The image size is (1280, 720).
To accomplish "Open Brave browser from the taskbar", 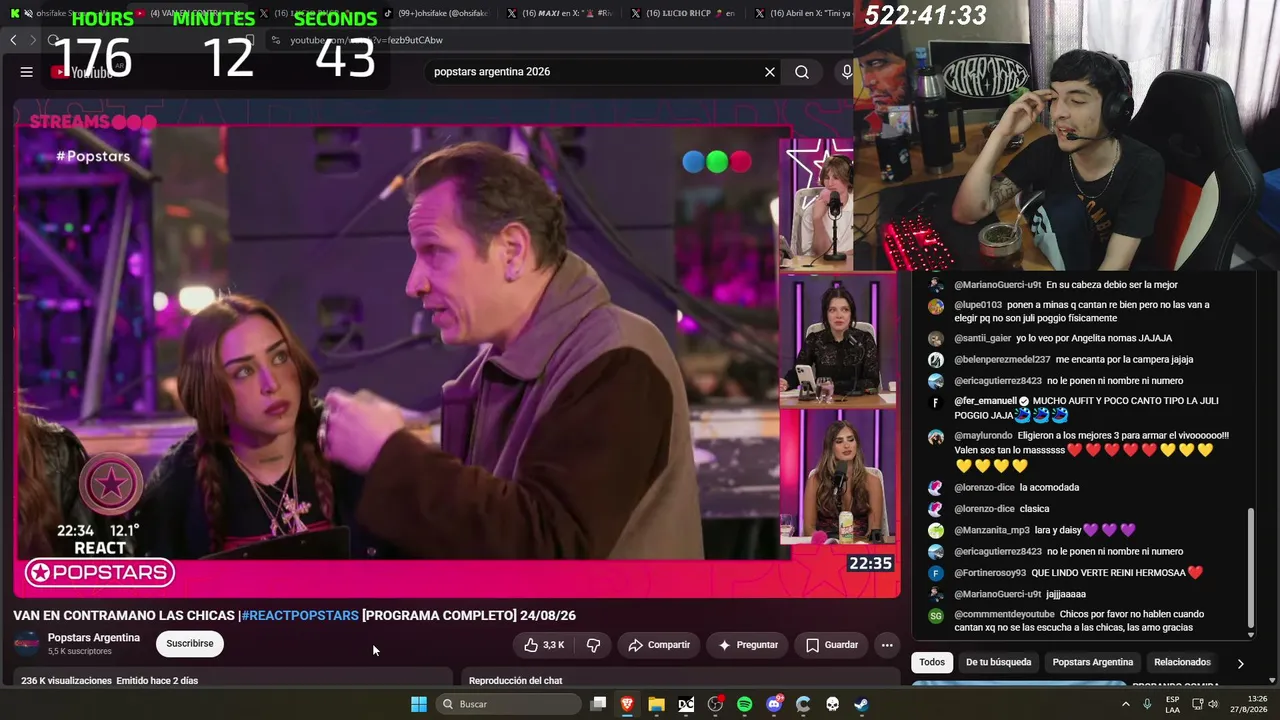I will [x=627, y=704].
